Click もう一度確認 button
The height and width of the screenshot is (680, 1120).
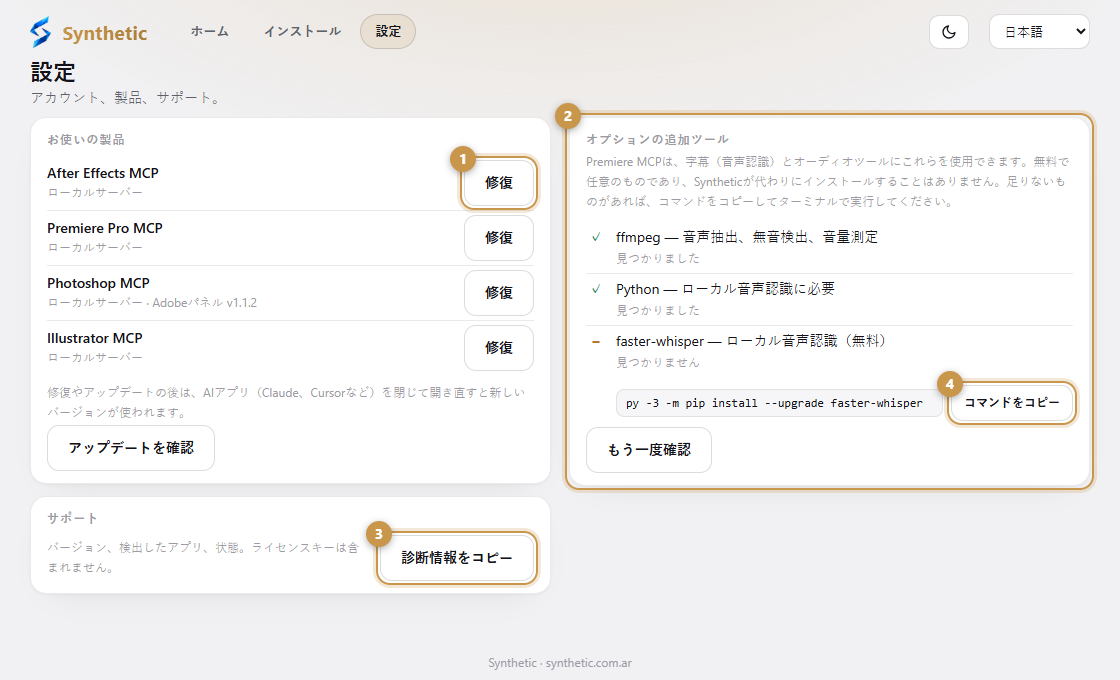tap(649, 450)
